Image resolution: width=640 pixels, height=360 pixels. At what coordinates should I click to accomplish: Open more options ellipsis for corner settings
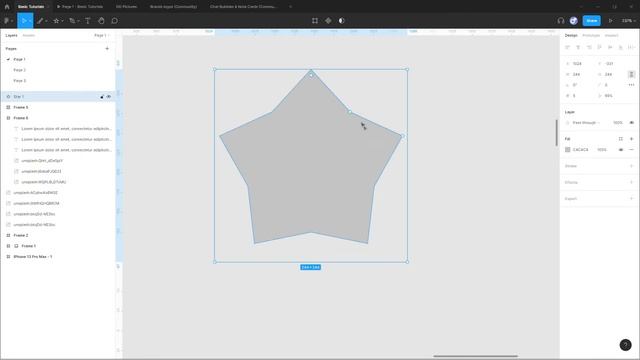click(631, 85)
